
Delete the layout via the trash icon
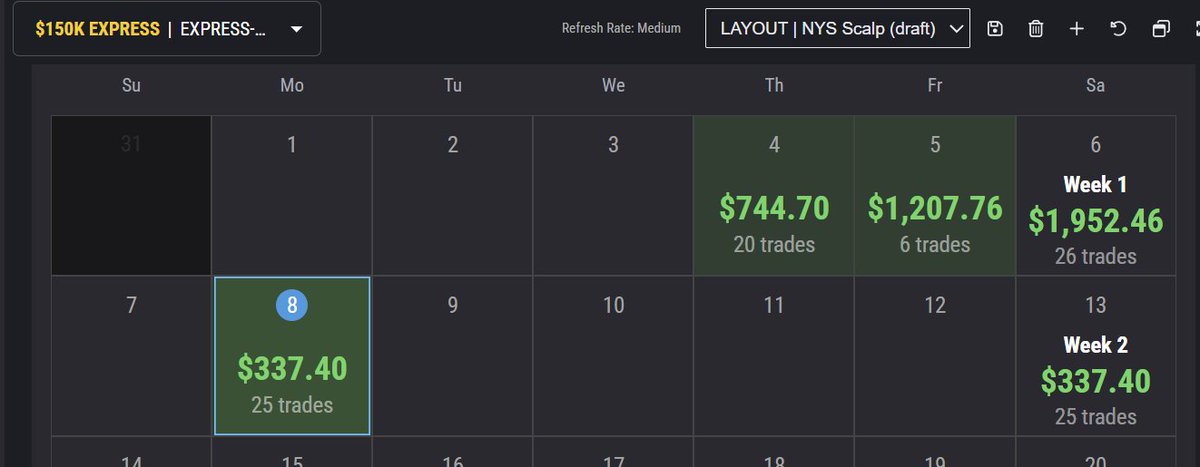1036,29
